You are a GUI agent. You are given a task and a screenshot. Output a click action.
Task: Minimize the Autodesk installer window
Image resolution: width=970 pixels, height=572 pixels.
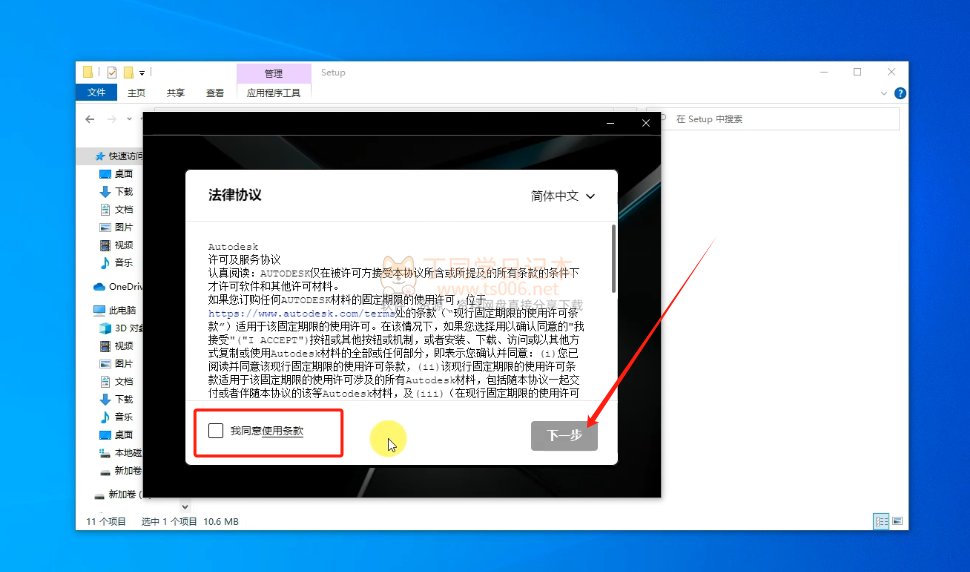[x=610, y=123]
